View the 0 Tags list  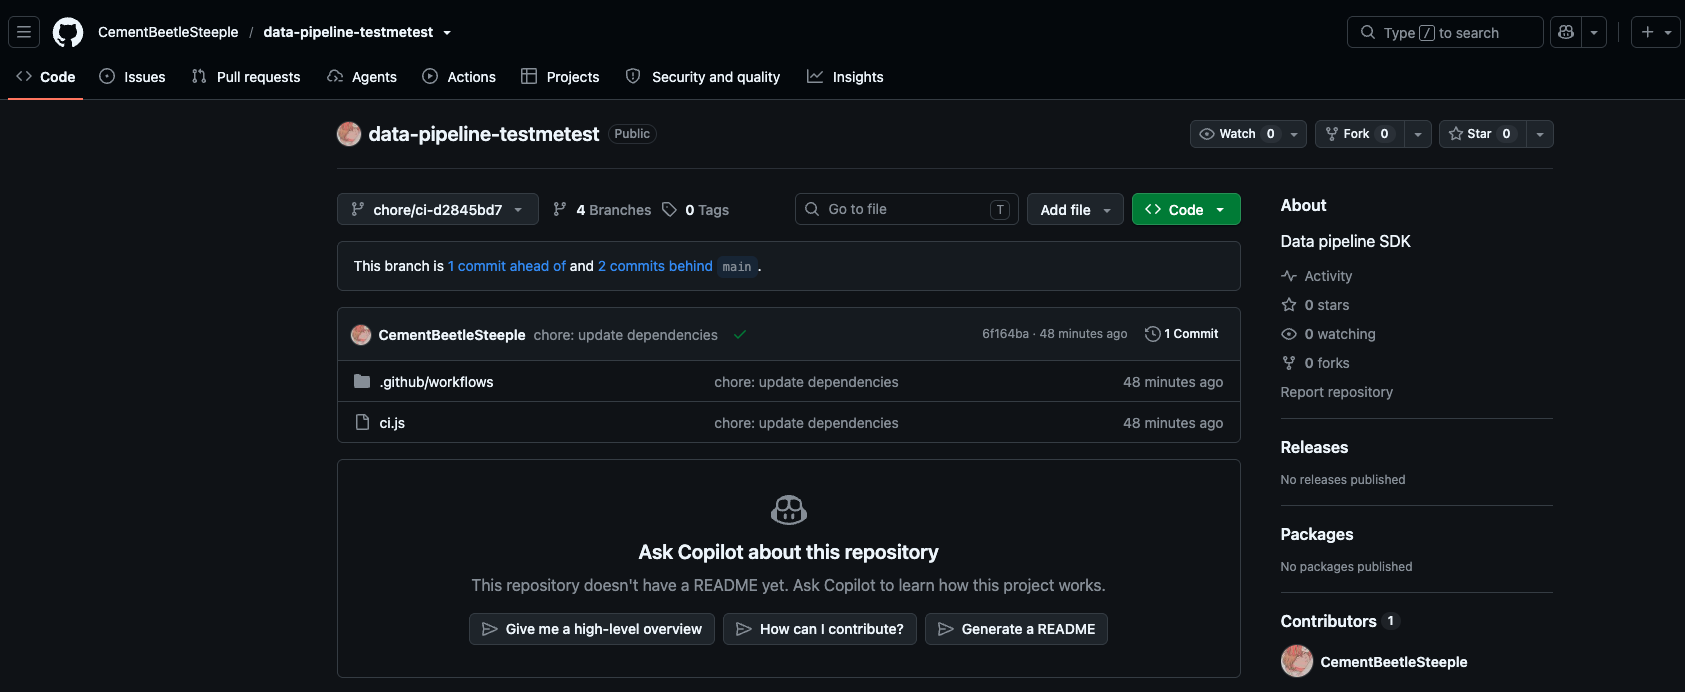tap(695, 209)
